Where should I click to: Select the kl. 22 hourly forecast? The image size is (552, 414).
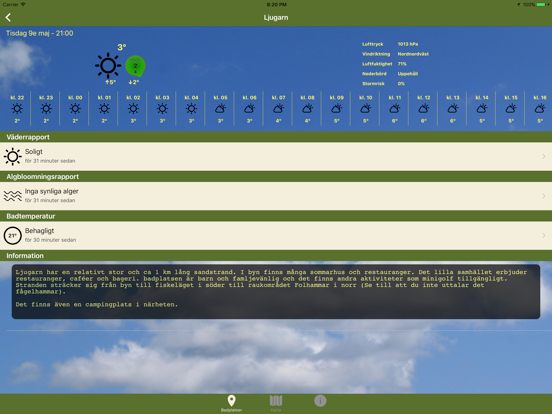click(17, 109)
